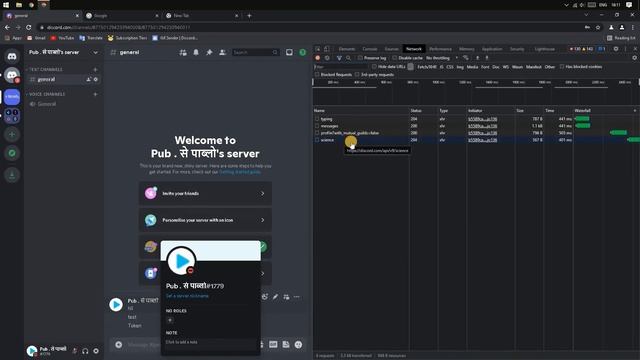640x360 pixels.
Task: Add a voice channel with plus icon
Action: [96, 94]
